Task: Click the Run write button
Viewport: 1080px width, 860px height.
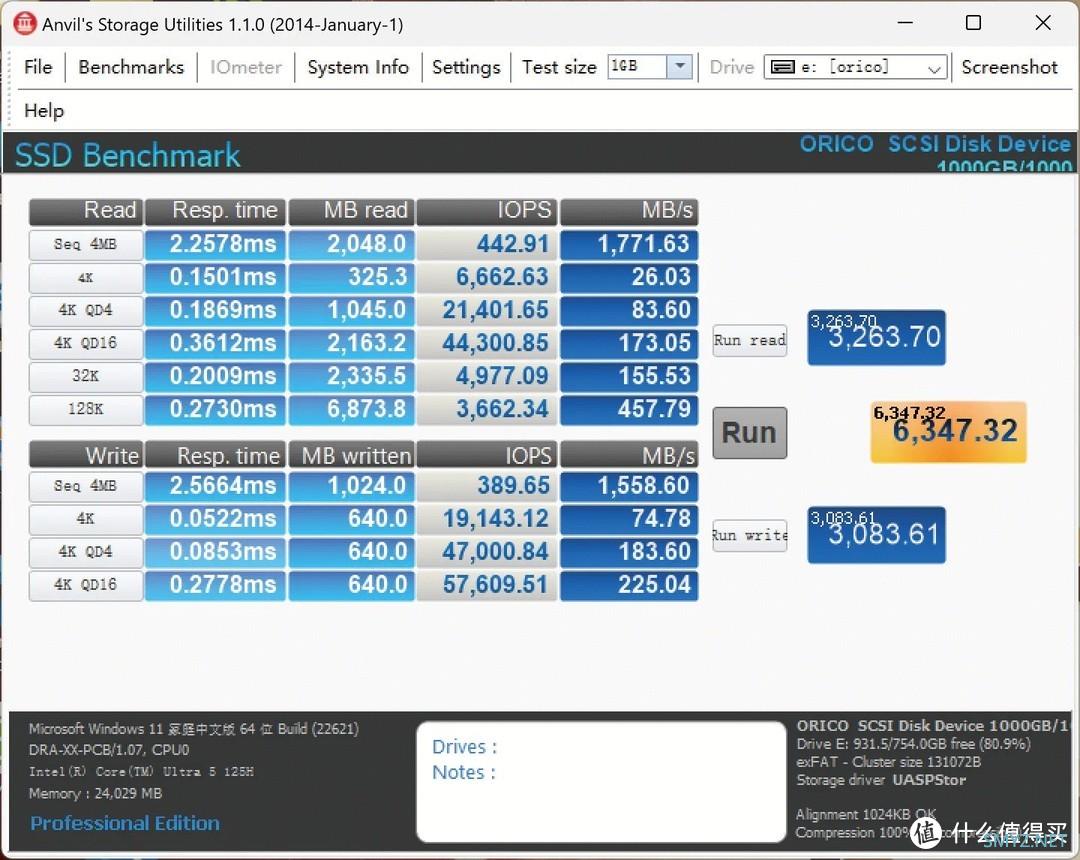Action: pyautogui.click(x=749, y=535)
